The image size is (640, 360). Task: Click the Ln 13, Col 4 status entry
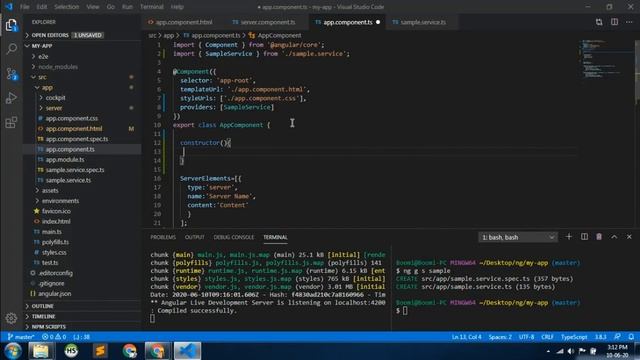[467, 337]
